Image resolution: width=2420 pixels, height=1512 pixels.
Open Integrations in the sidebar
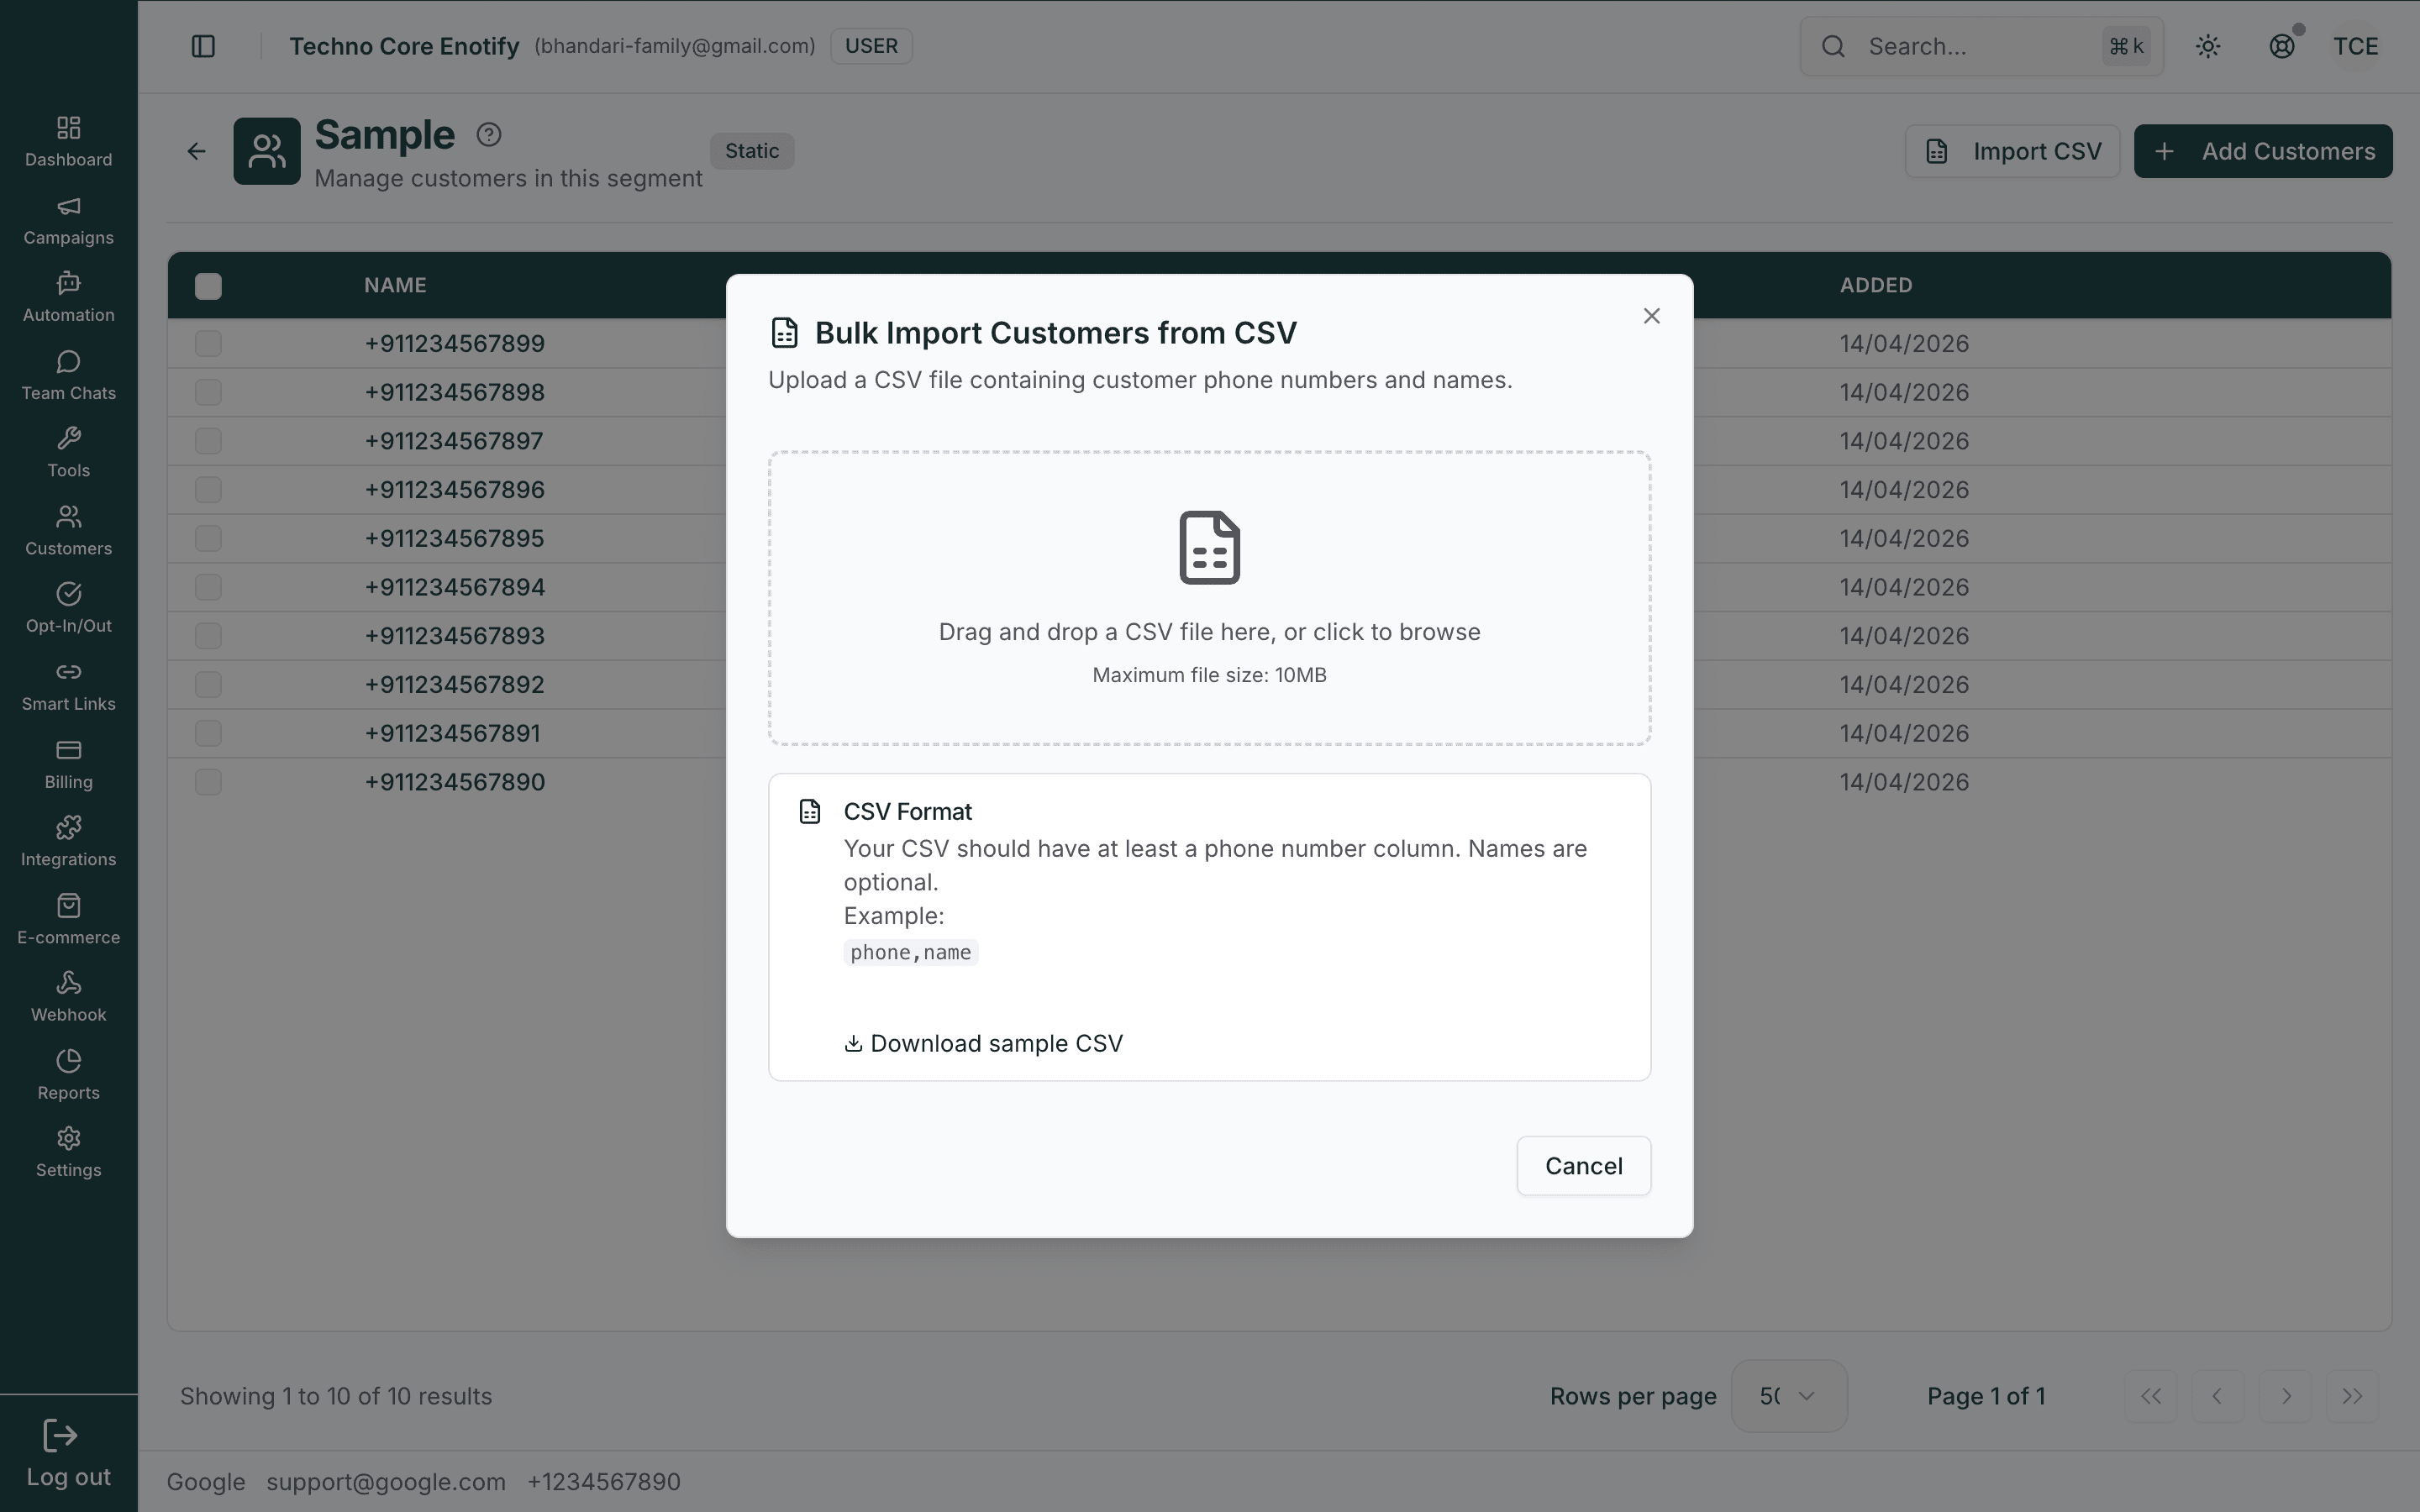point(68,841)
